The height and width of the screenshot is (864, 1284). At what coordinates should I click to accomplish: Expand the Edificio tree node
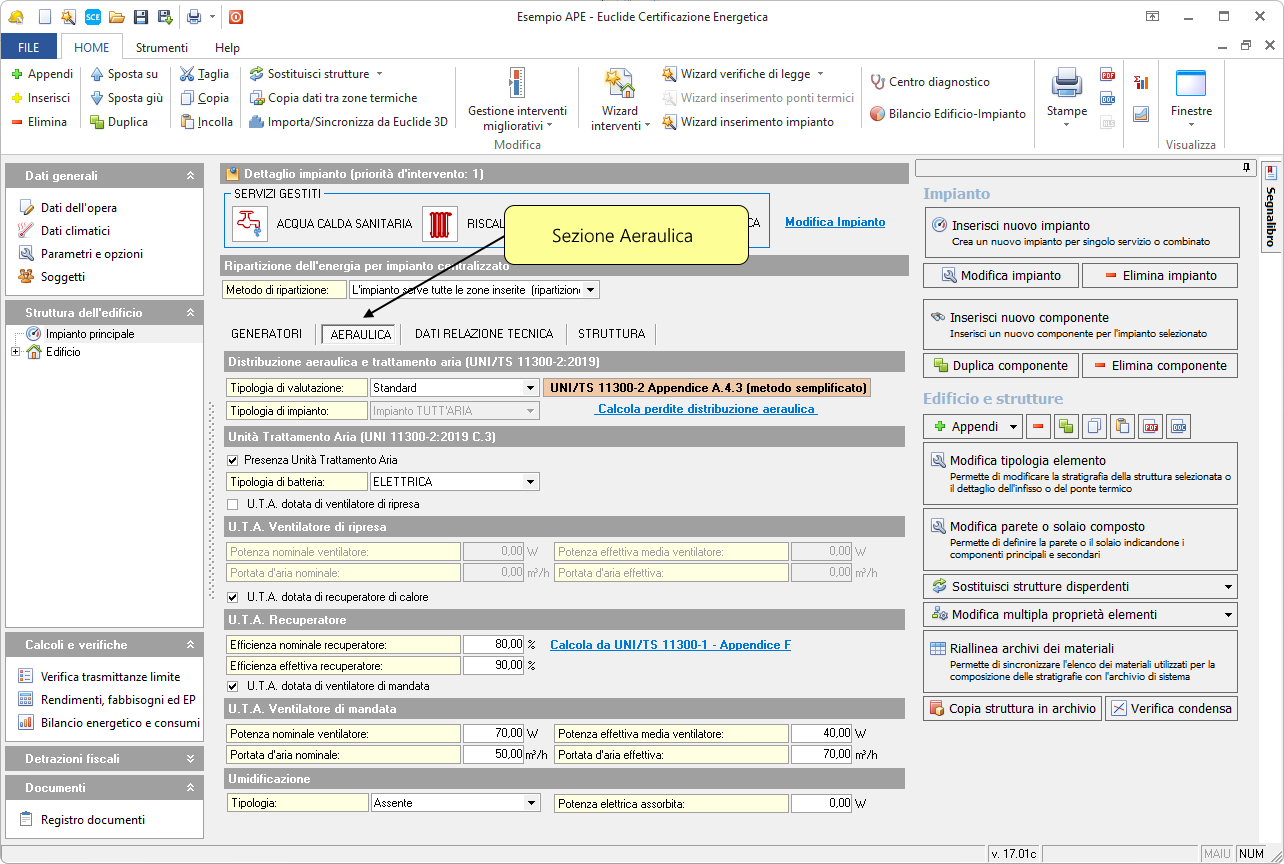pos(15,352)
